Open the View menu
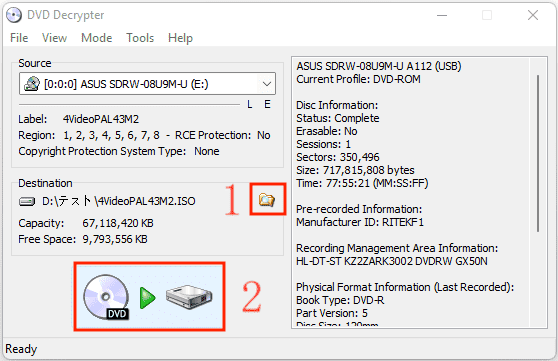The image size is (558, 361). pos(54,38)
